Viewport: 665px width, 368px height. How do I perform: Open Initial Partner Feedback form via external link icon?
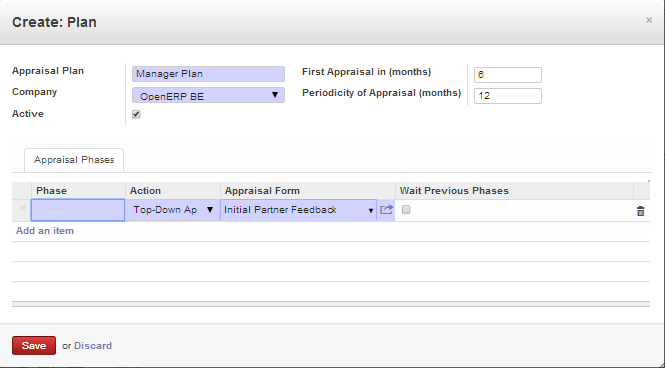(x=386, y=209)
